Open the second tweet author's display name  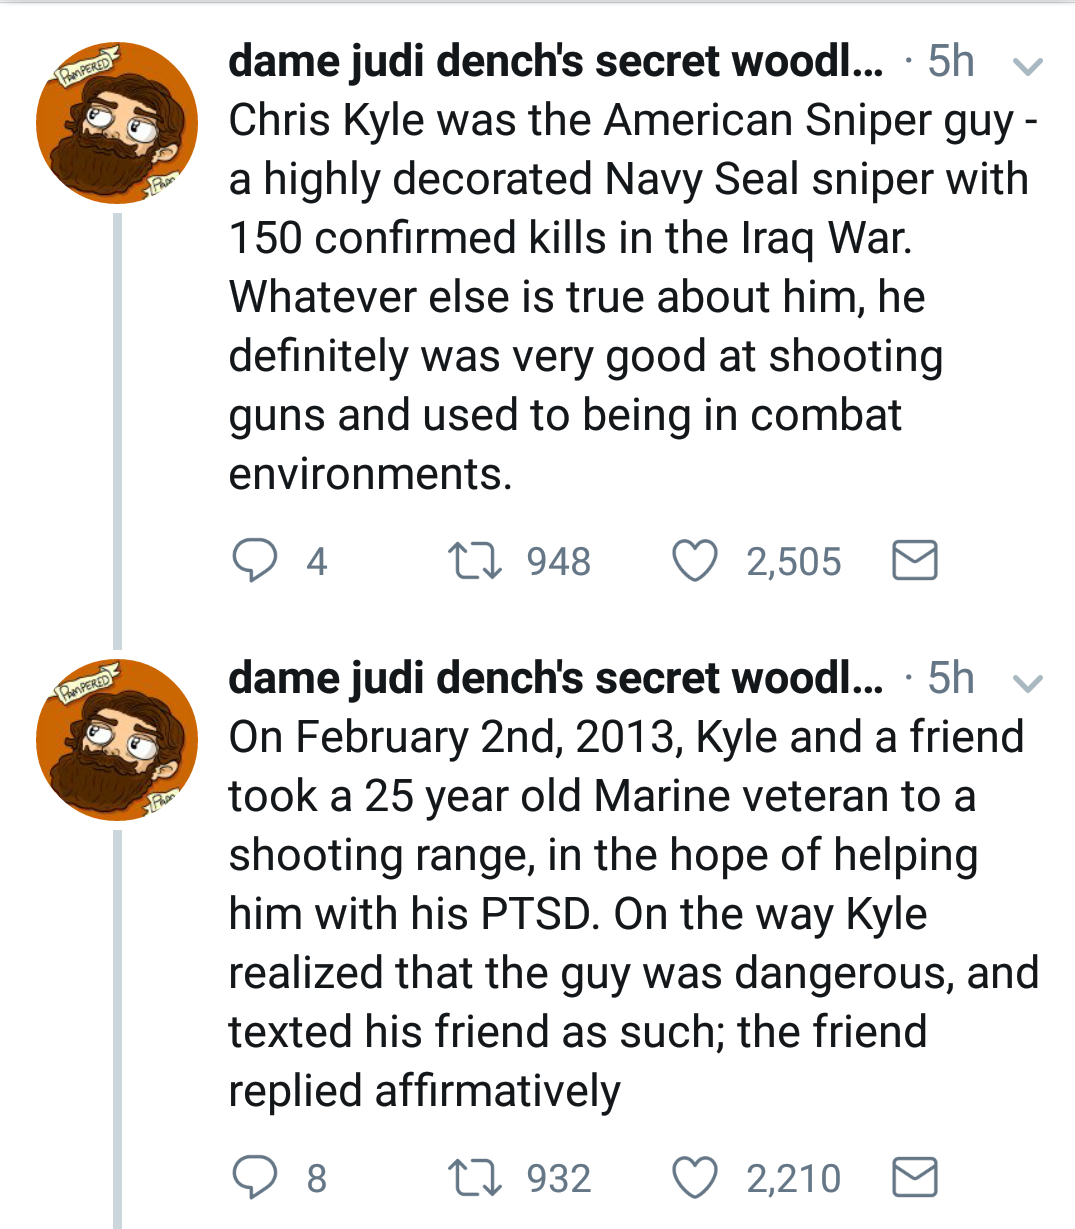coord(555,679)
